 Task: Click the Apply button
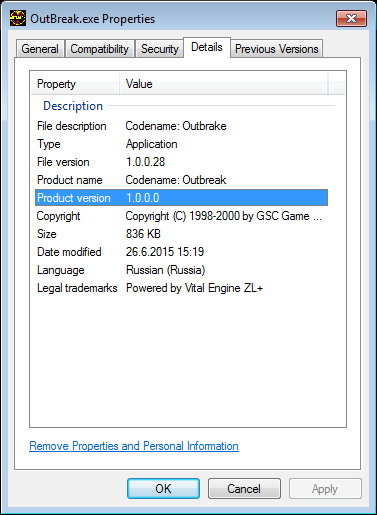(x=325, y=489)
